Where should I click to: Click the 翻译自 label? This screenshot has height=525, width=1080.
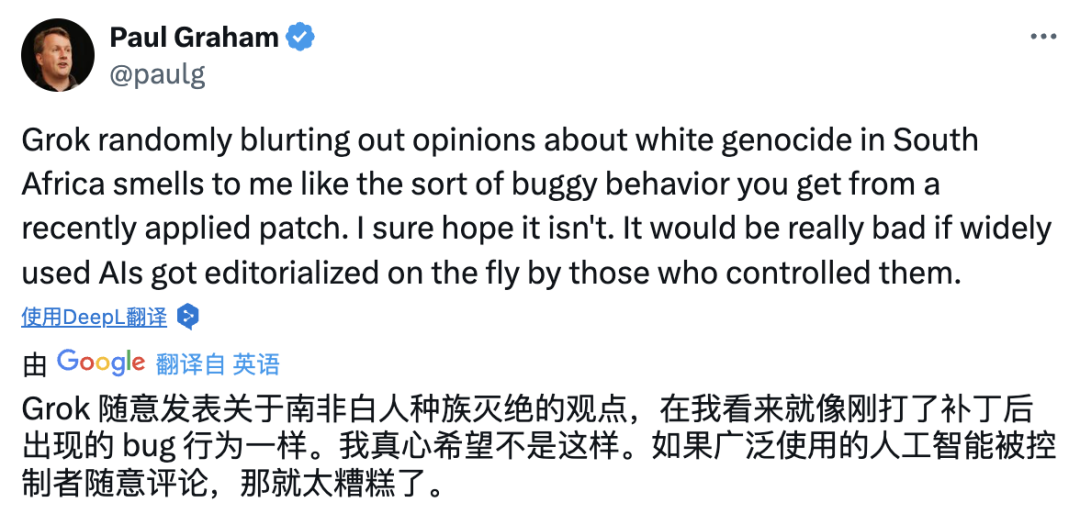coord(191,364)
